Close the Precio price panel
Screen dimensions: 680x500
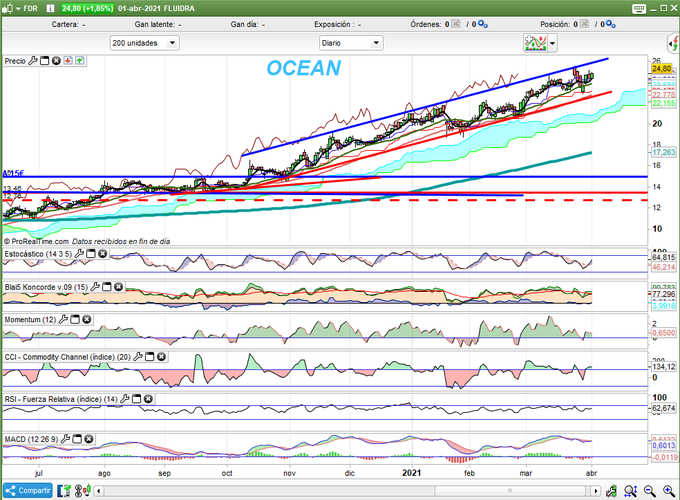(56, 61)
